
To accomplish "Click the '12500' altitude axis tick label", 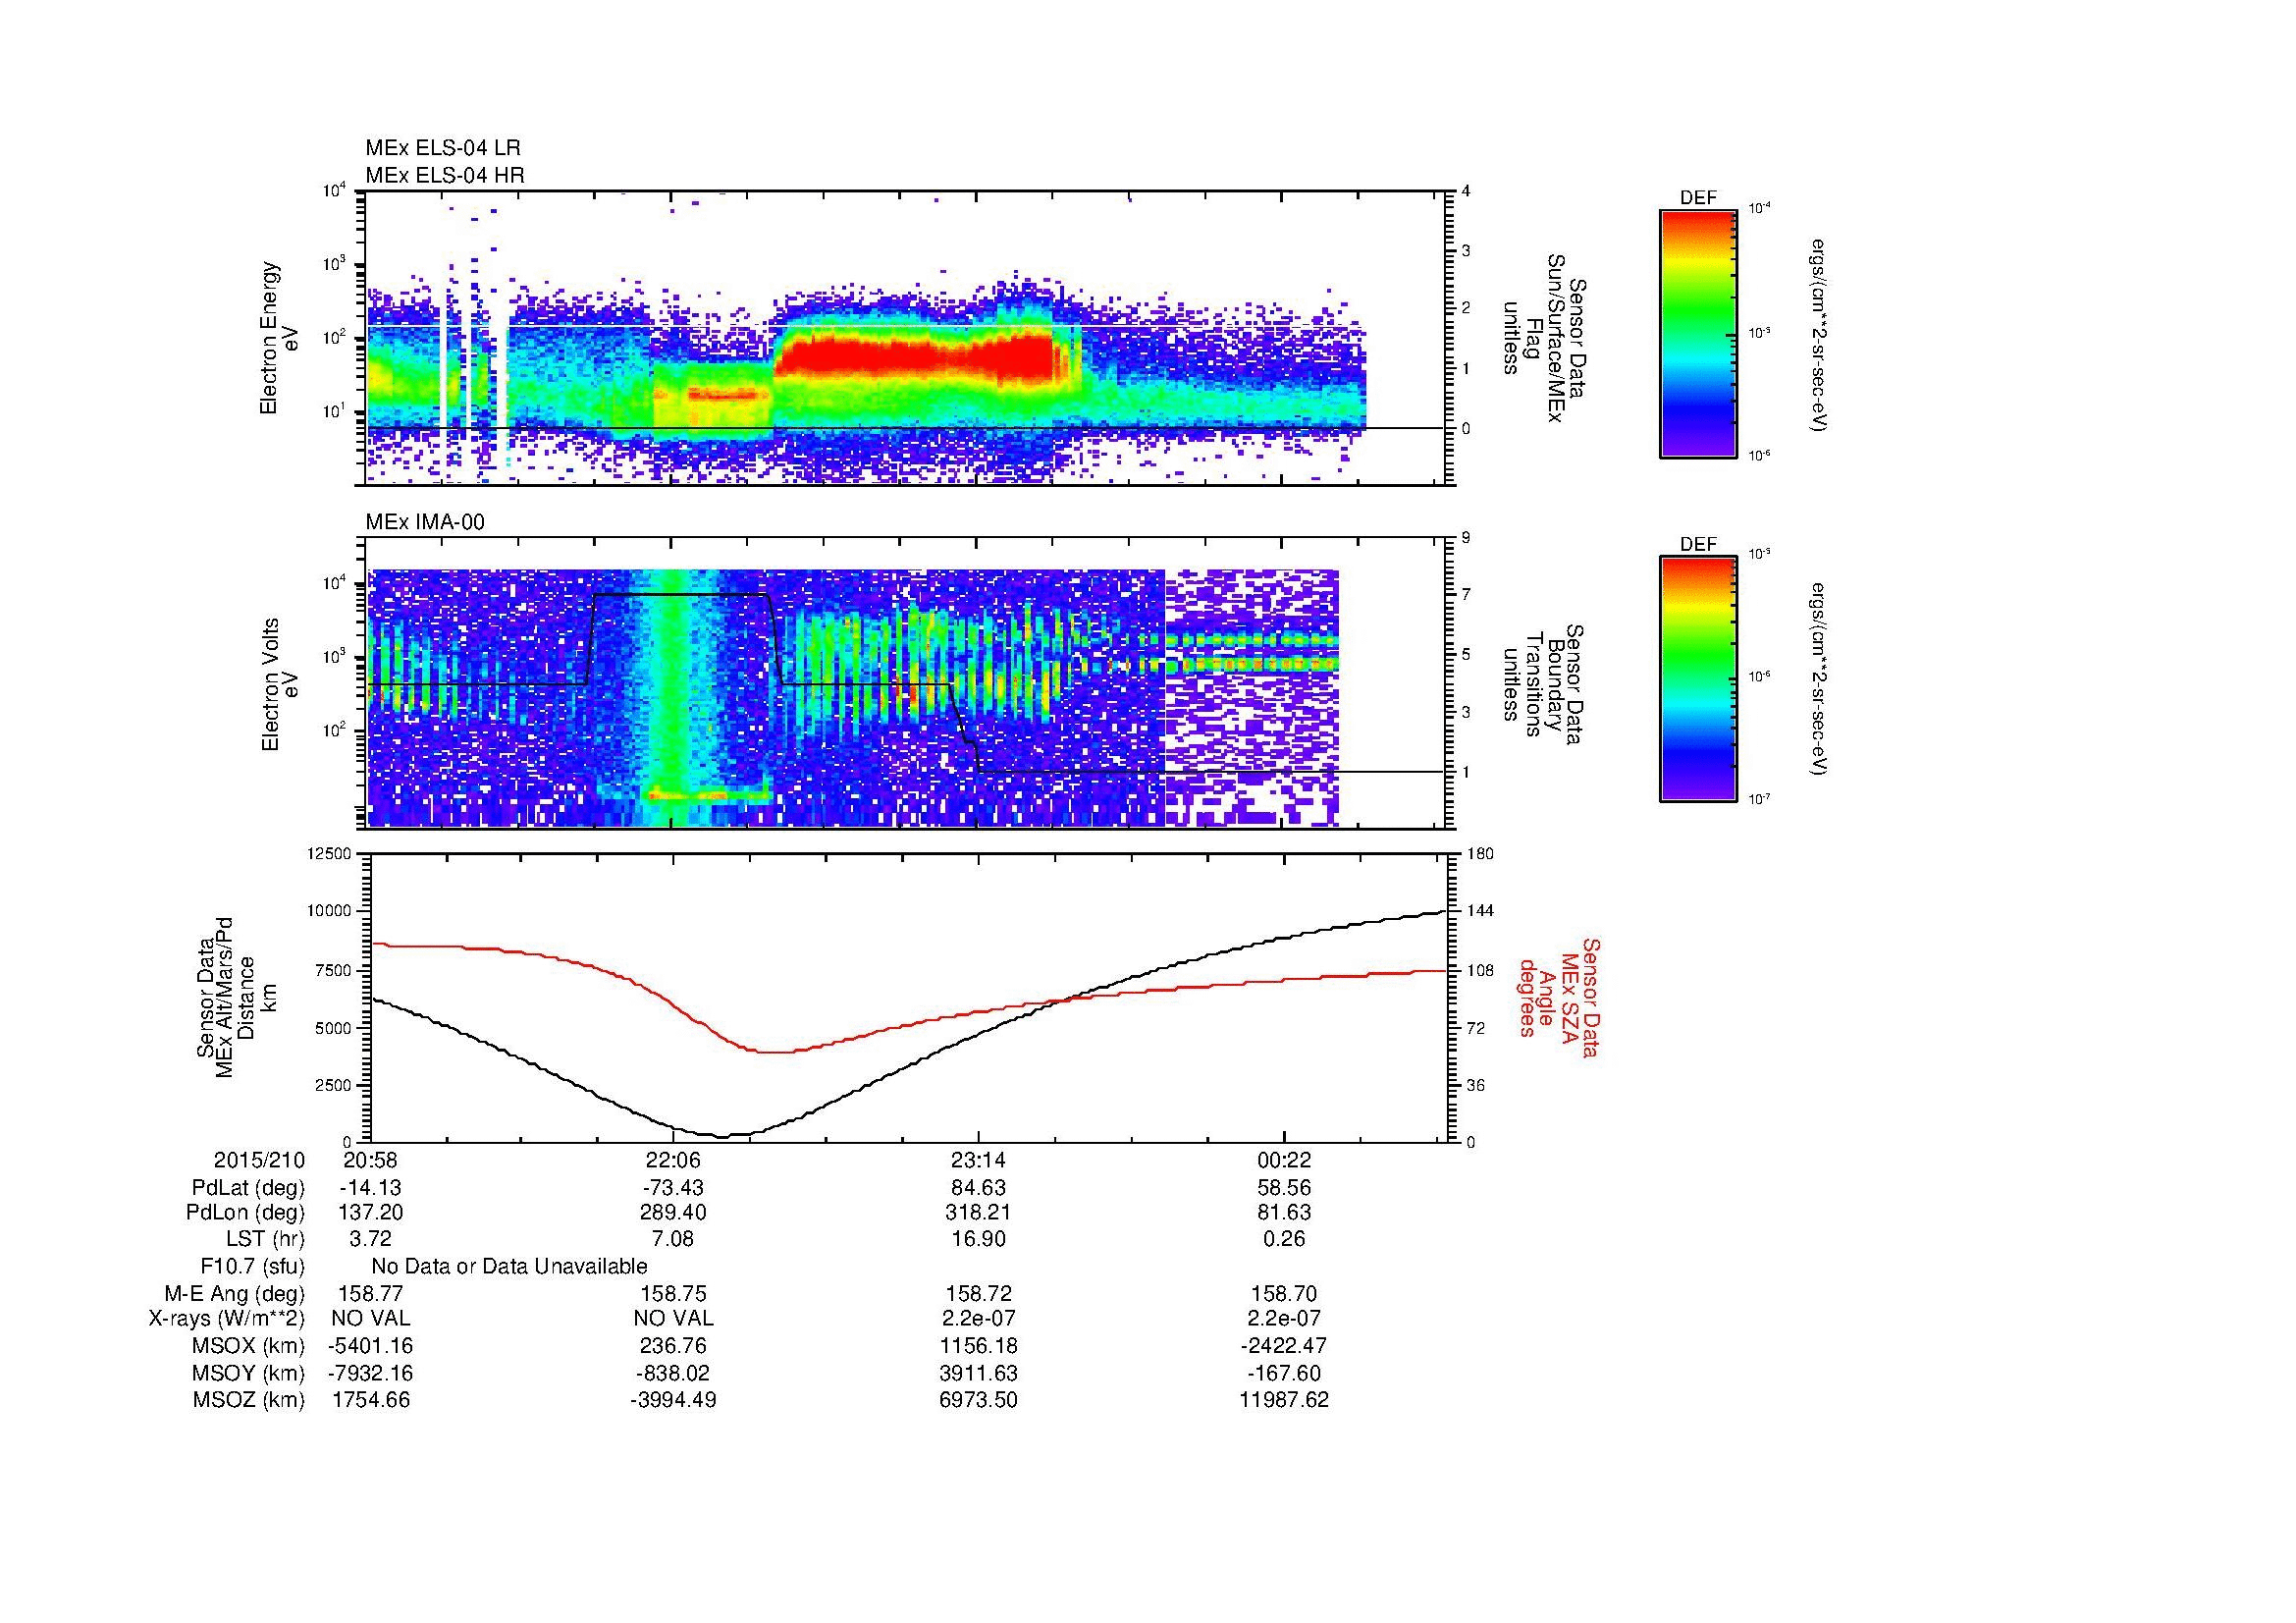I will (x=330, y=853).
